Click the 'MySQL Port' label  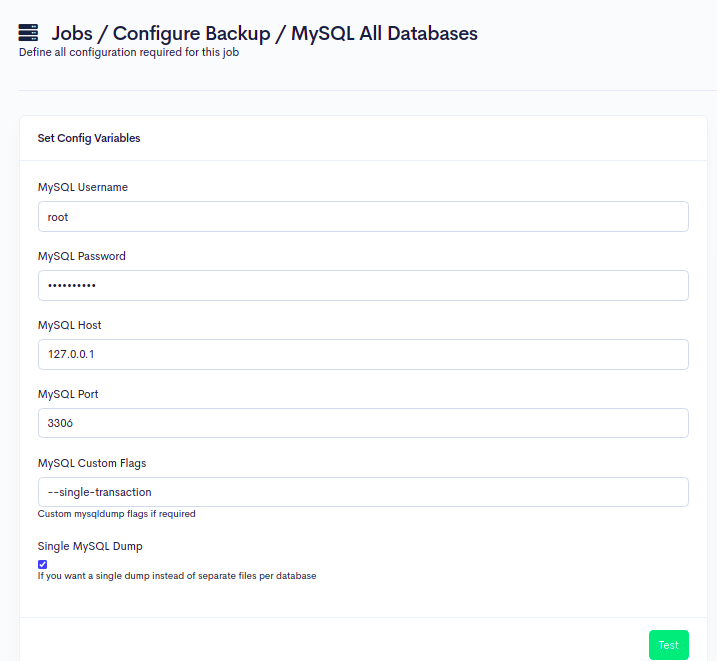(68, 394)
